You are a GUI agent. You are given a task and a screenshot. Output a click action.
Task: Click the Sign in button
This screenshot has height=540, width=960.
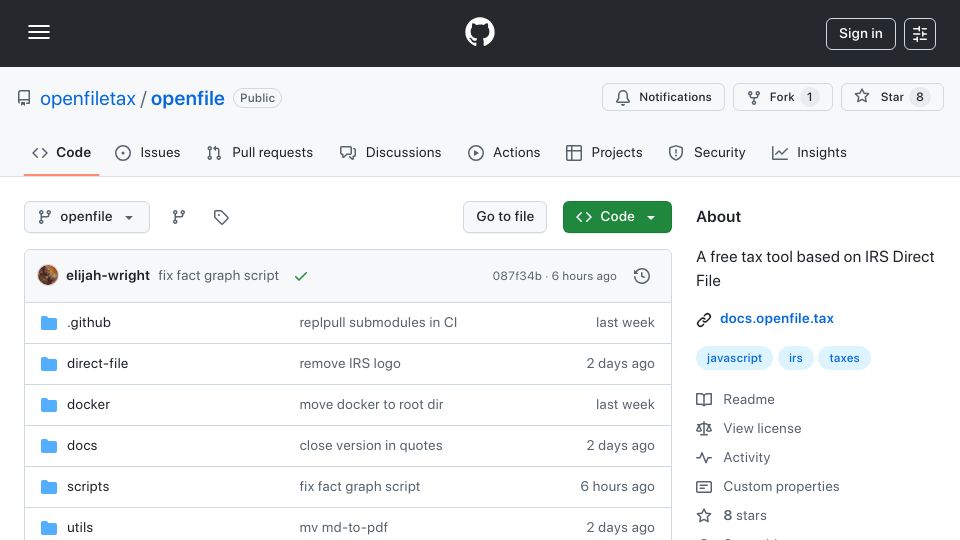point(860,34)
